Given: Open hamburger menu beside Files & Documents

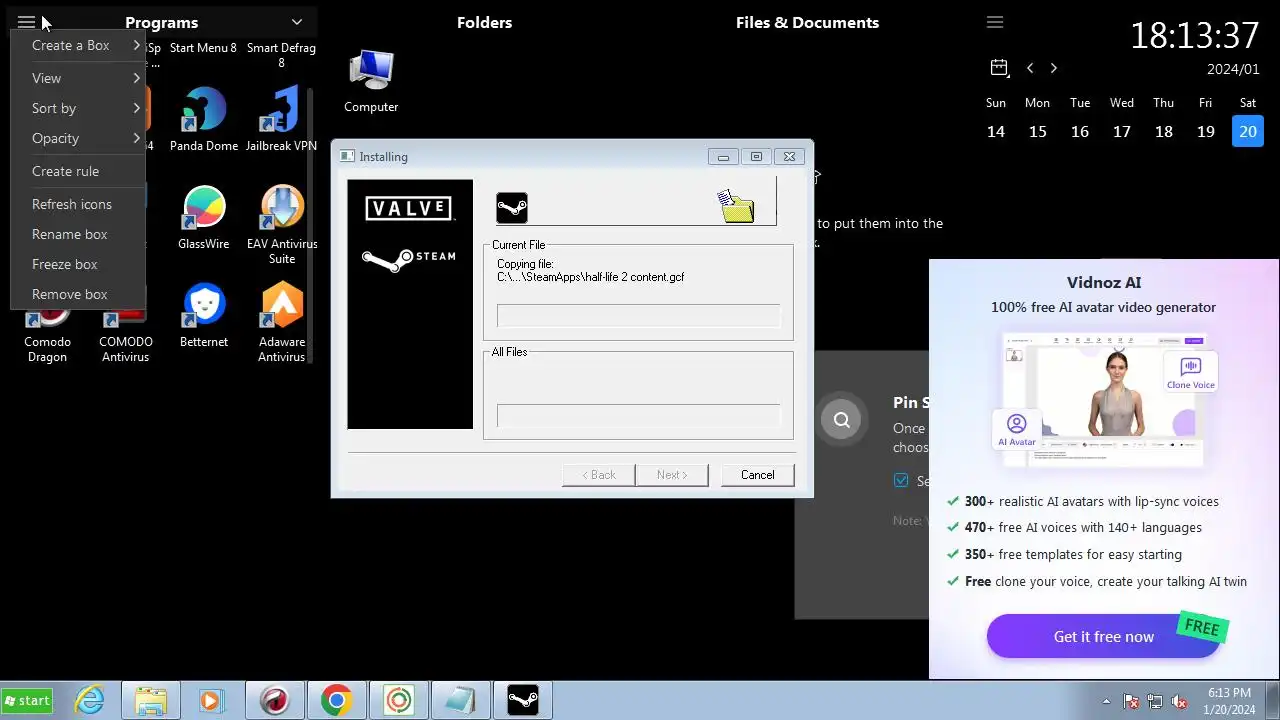Looking at the screenshot, I should (994, 22).
